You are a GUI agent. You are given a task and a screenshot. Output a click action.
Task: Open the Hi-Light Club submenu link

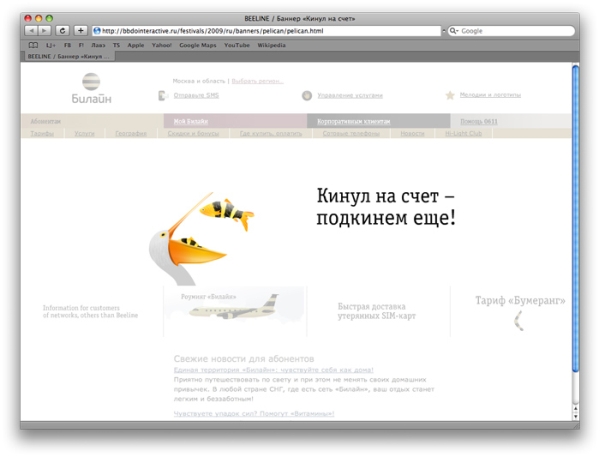[x=463, y=133]
